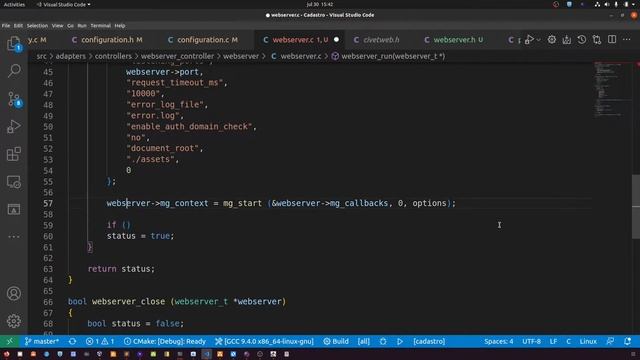
Task: Open the View menu
Action: pyautogui.click(x=57, y=25)
